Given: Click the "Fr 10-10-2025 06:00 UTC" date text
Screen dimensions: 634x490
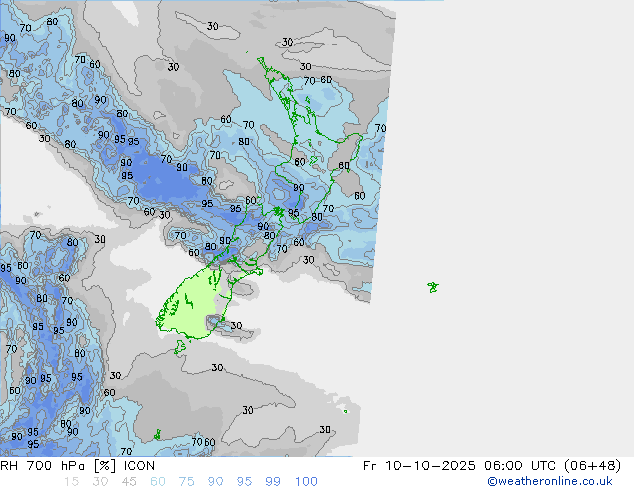Looking at the screenshot, I should [461, 466].
